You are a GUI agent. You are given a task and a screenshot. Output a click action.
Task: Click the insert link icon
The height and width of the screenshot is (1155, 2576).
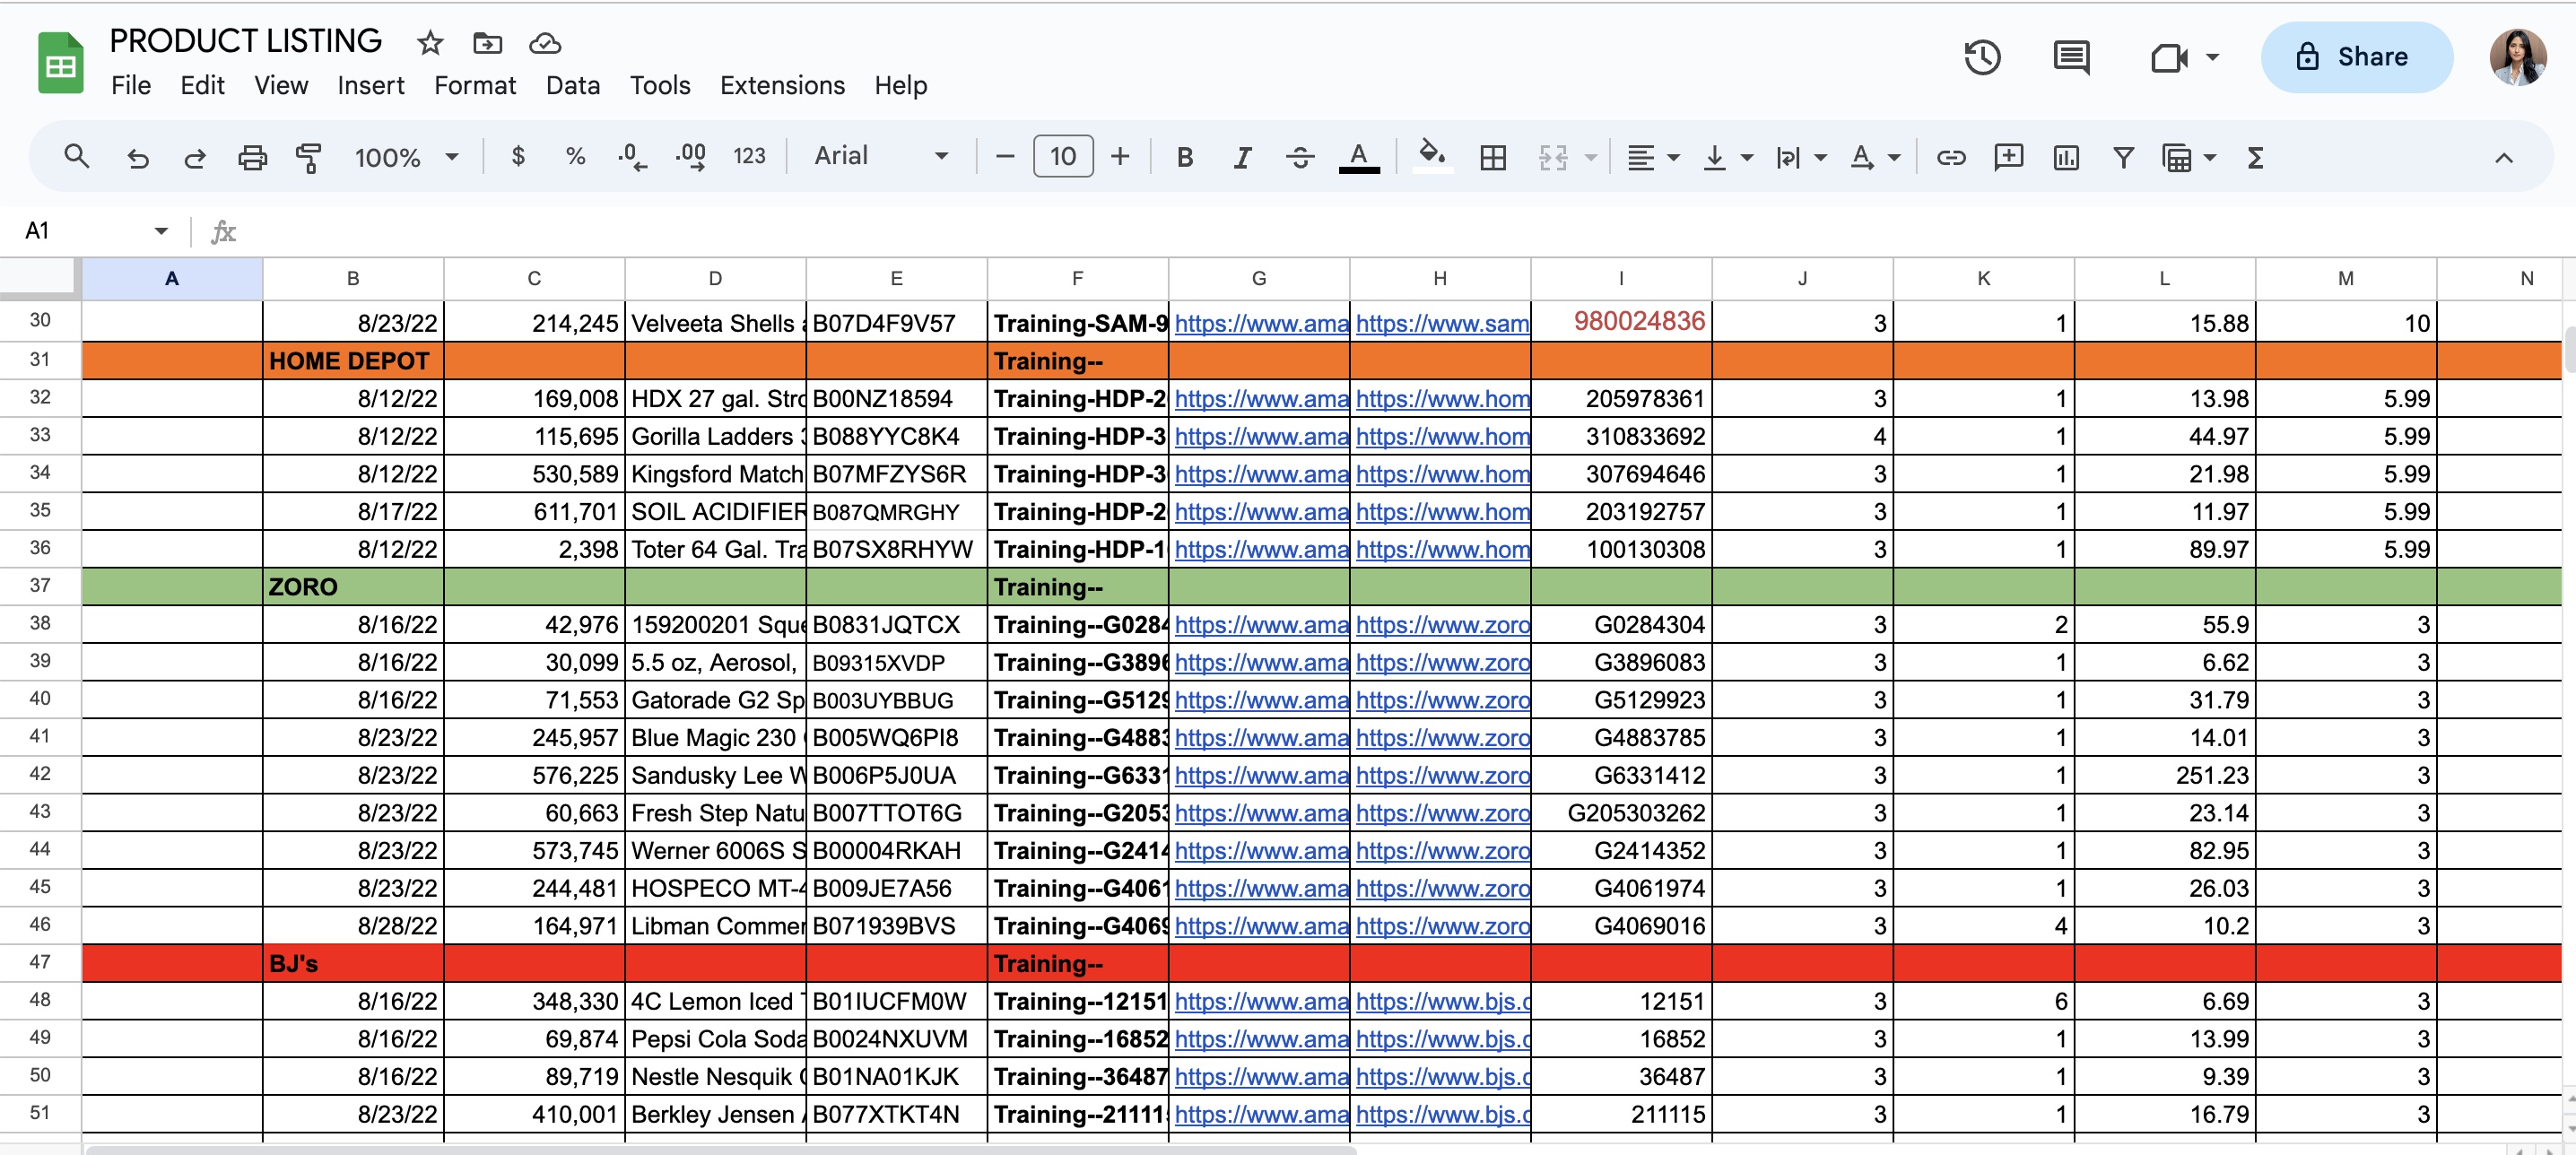1951,157
